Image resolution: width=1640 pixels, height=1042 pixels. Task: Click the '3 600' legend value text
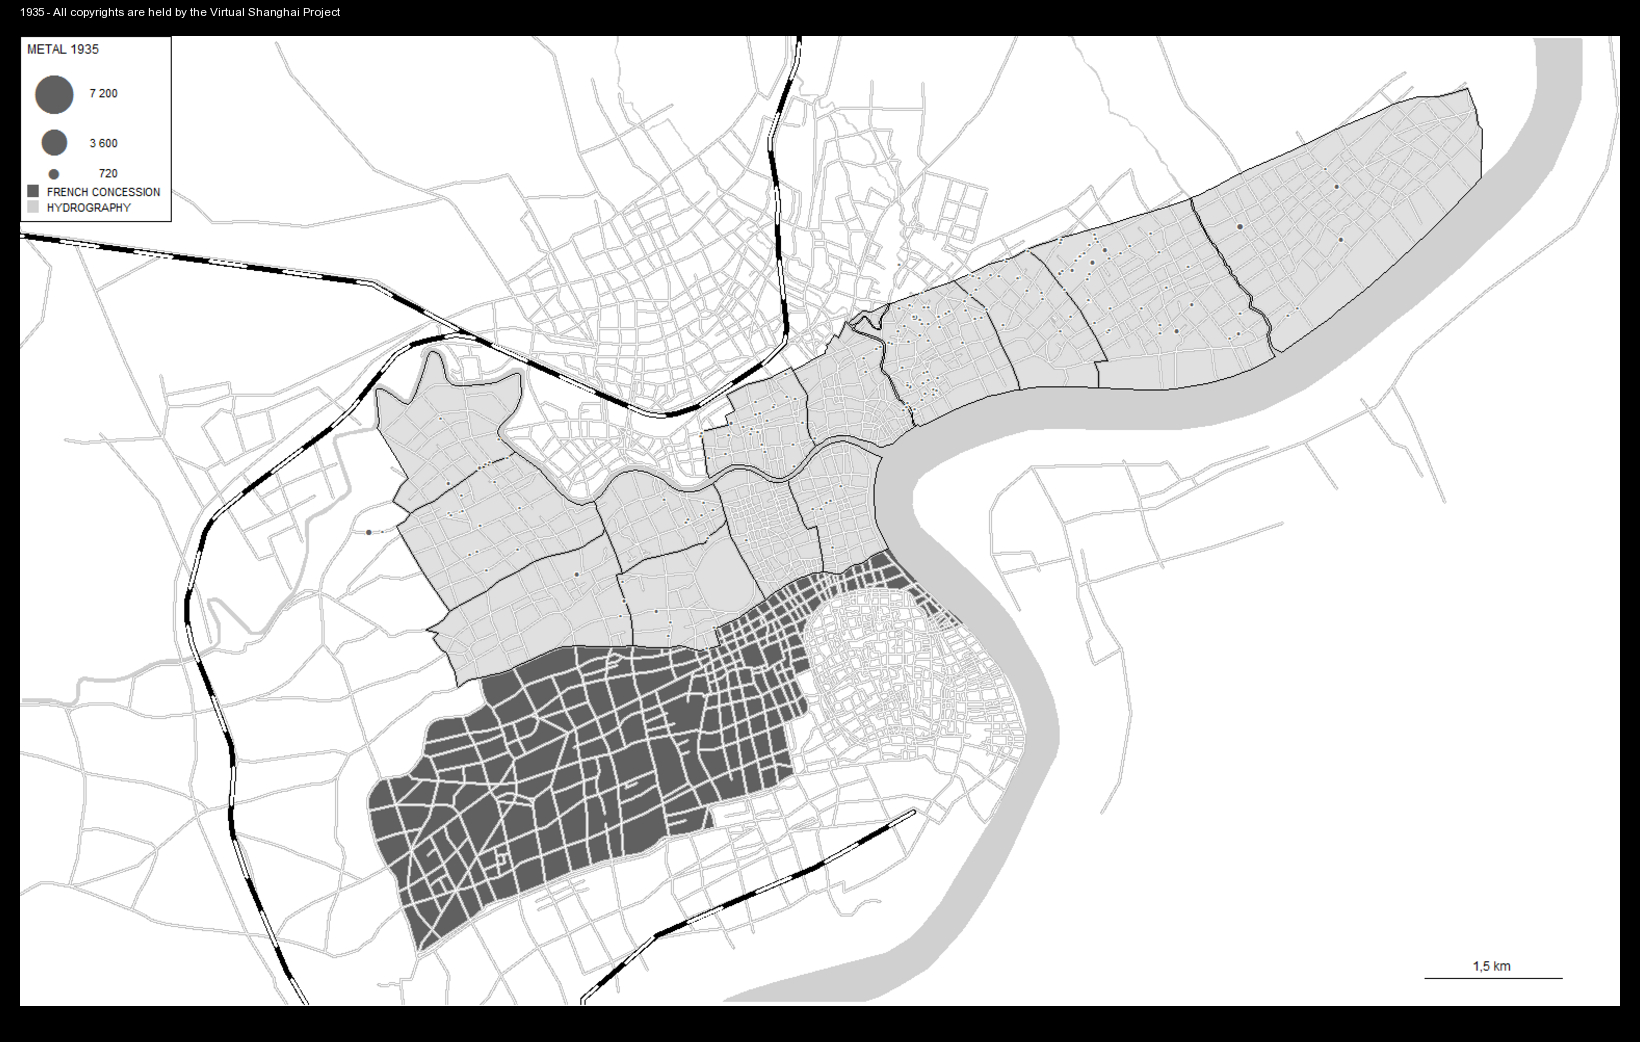click(103, 144)
